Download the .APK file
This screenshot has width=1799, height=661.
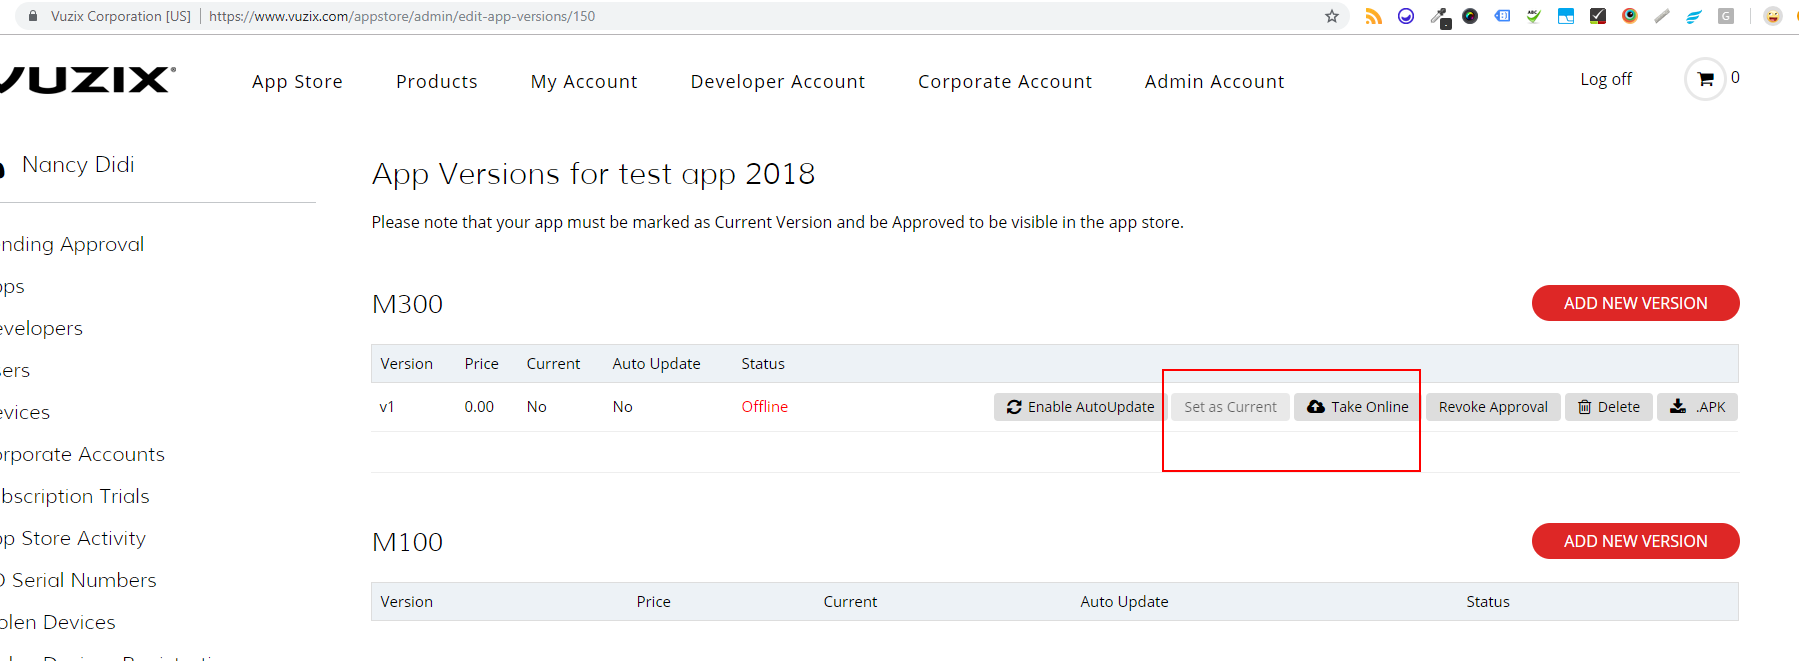coord(1698,407)
